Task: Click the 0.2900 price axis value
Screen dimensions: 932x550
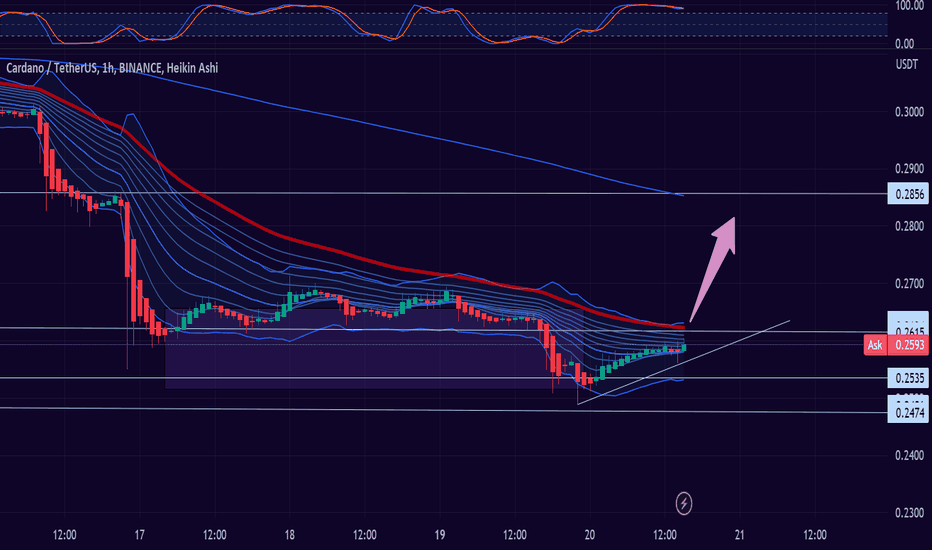Action: click(x=909, y=169)
